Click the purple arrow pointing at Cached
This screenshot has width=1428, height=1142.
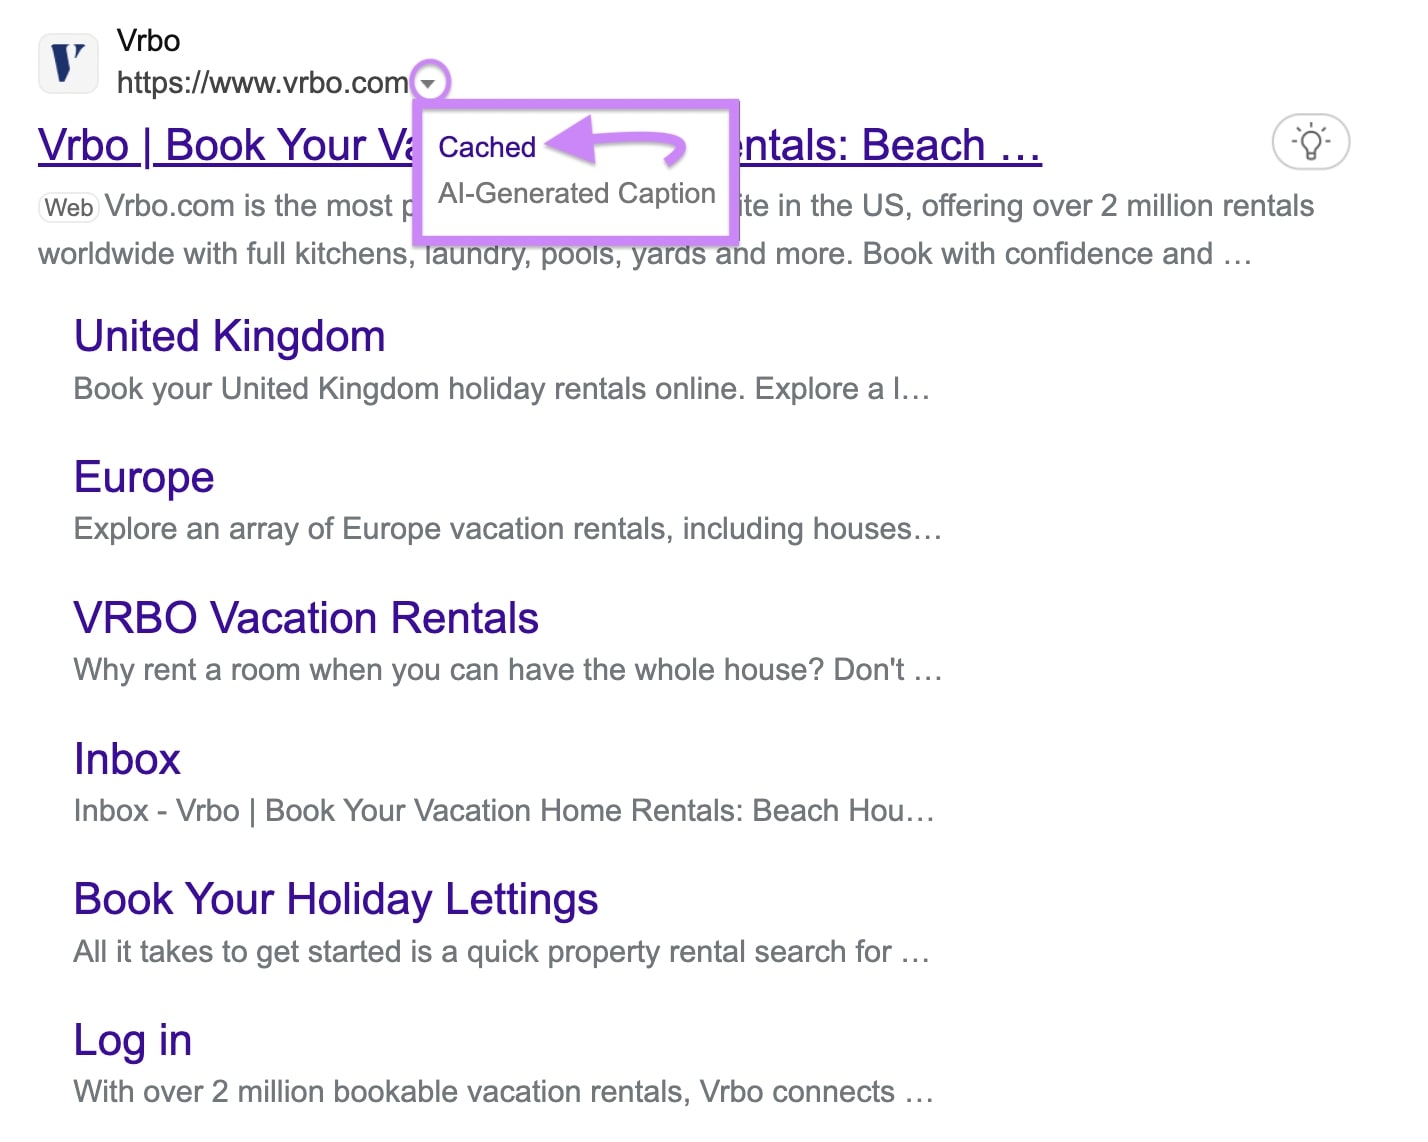pyautogui.click(x=620, y=143)
